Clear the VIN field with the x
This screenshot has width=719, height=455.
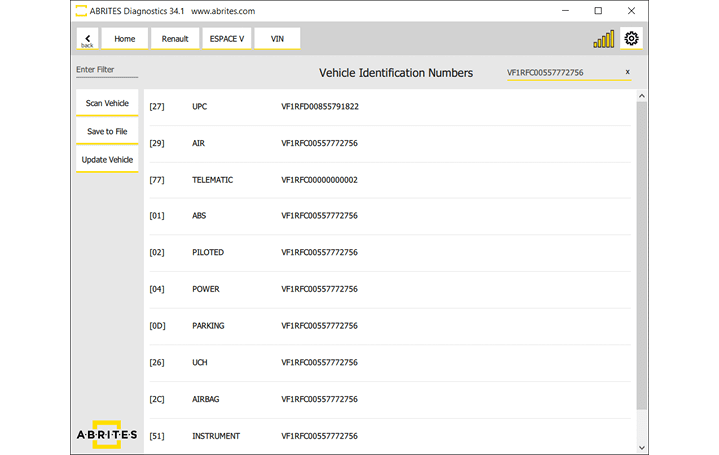(627, 72)
